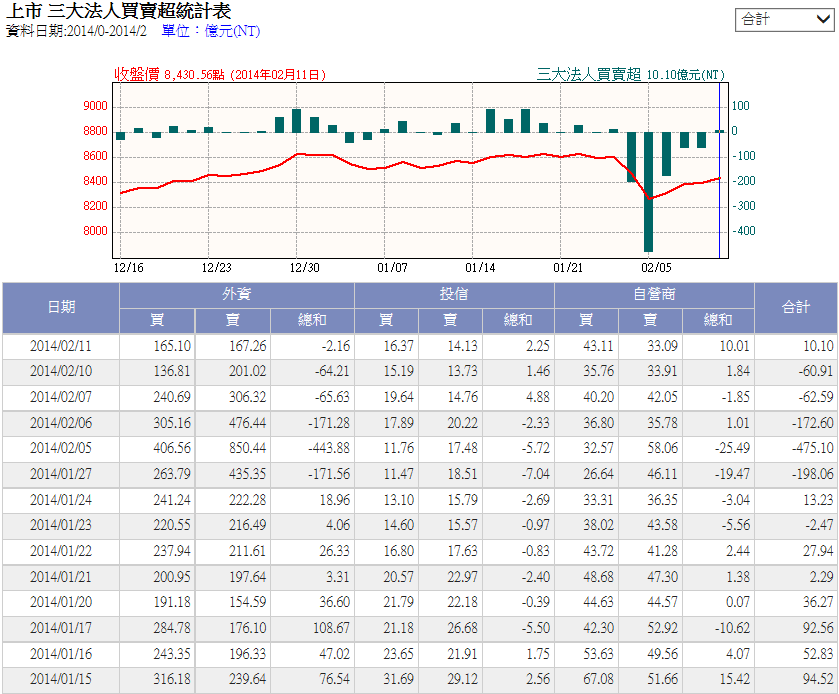The width and height of the screenshot is (839, 694).
Task: Click foreign net value 108.67
Action: pyautogui.click(x=331, y=628)
